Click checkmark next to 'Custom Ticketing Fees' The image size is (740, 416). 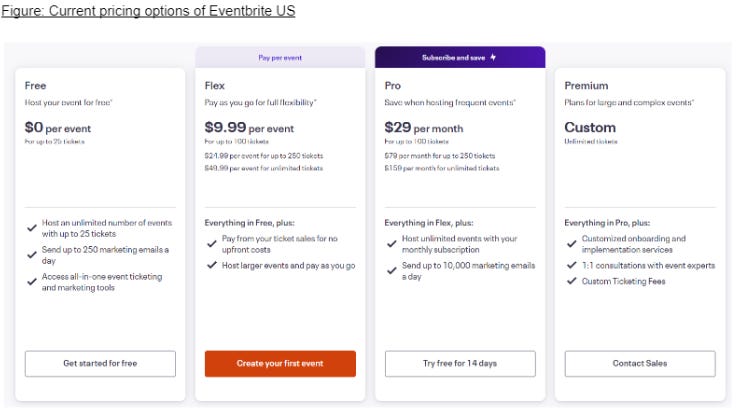point(572,281)
